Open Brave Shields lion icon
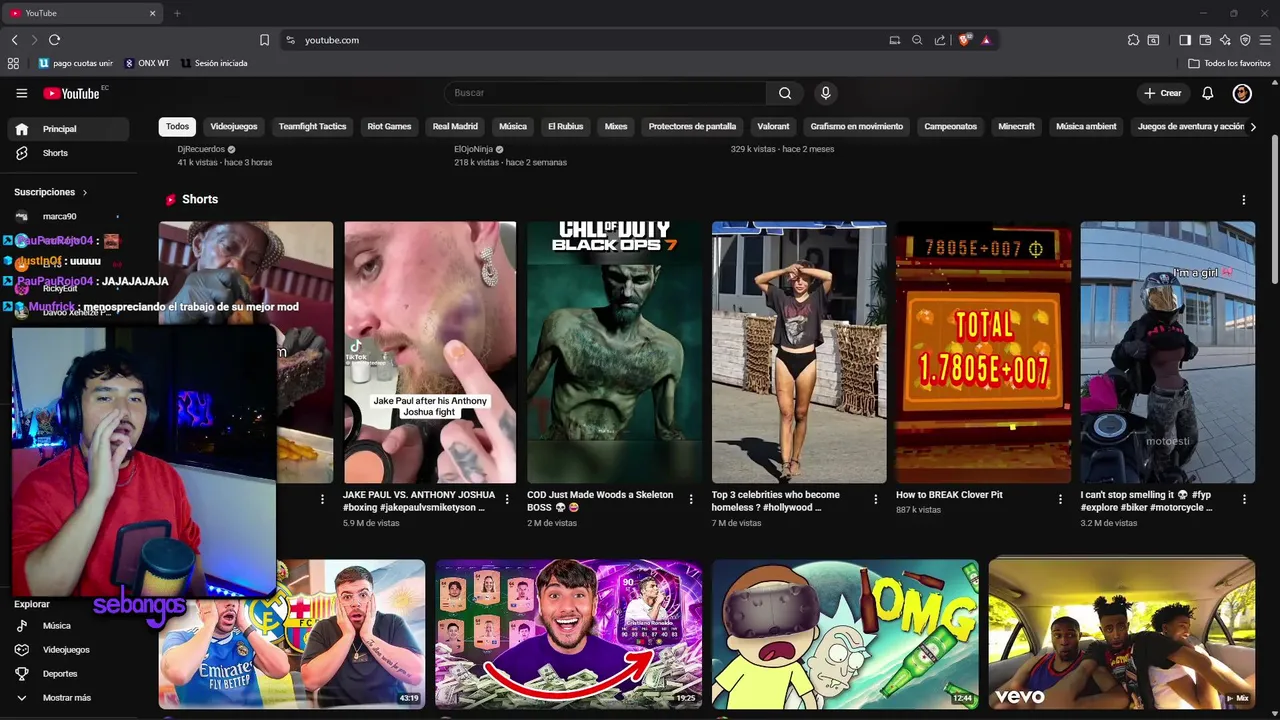This screenshot has height=720, width=1280. [964, 40]
